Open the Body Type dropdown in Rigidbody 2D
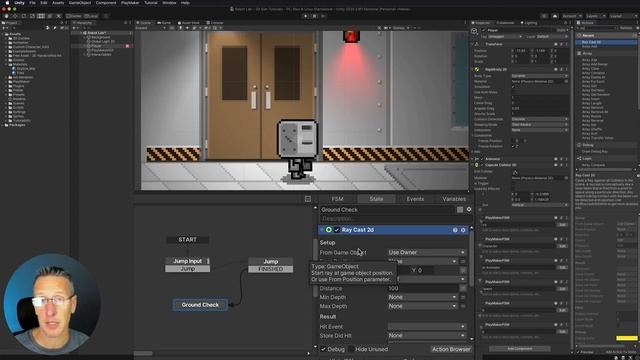Image resolution: width=640 pixels, height=360 pixels. (x=540, y=76)
